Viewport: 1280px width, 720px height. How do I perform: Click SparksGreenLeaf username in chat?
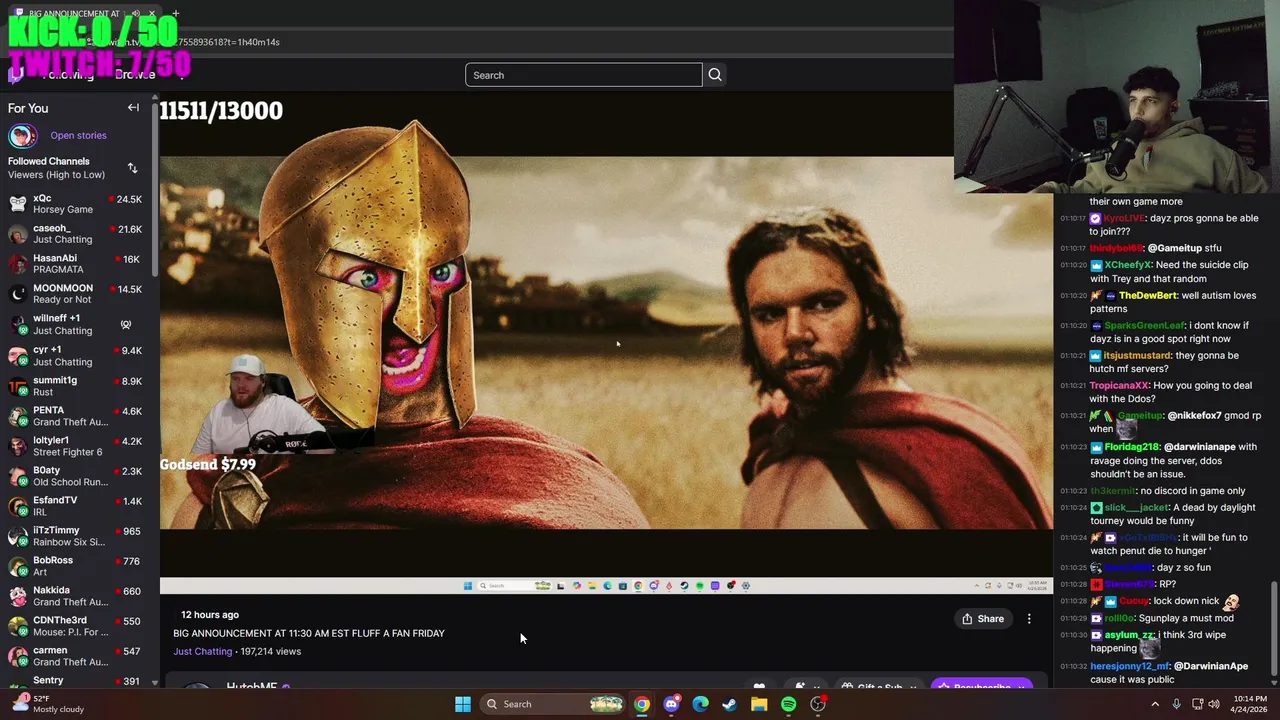pos(1145,325)
